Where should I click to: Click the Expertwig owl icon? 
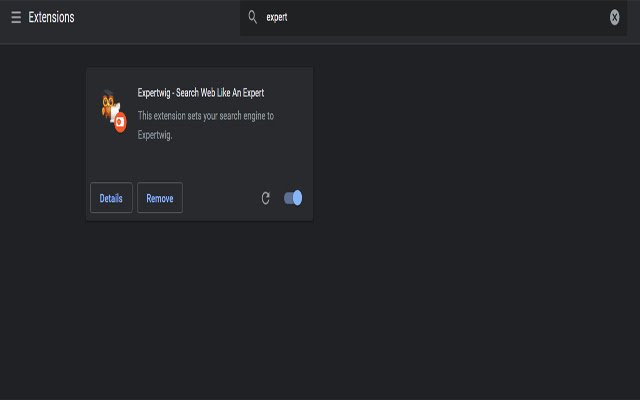click(114, 111)
